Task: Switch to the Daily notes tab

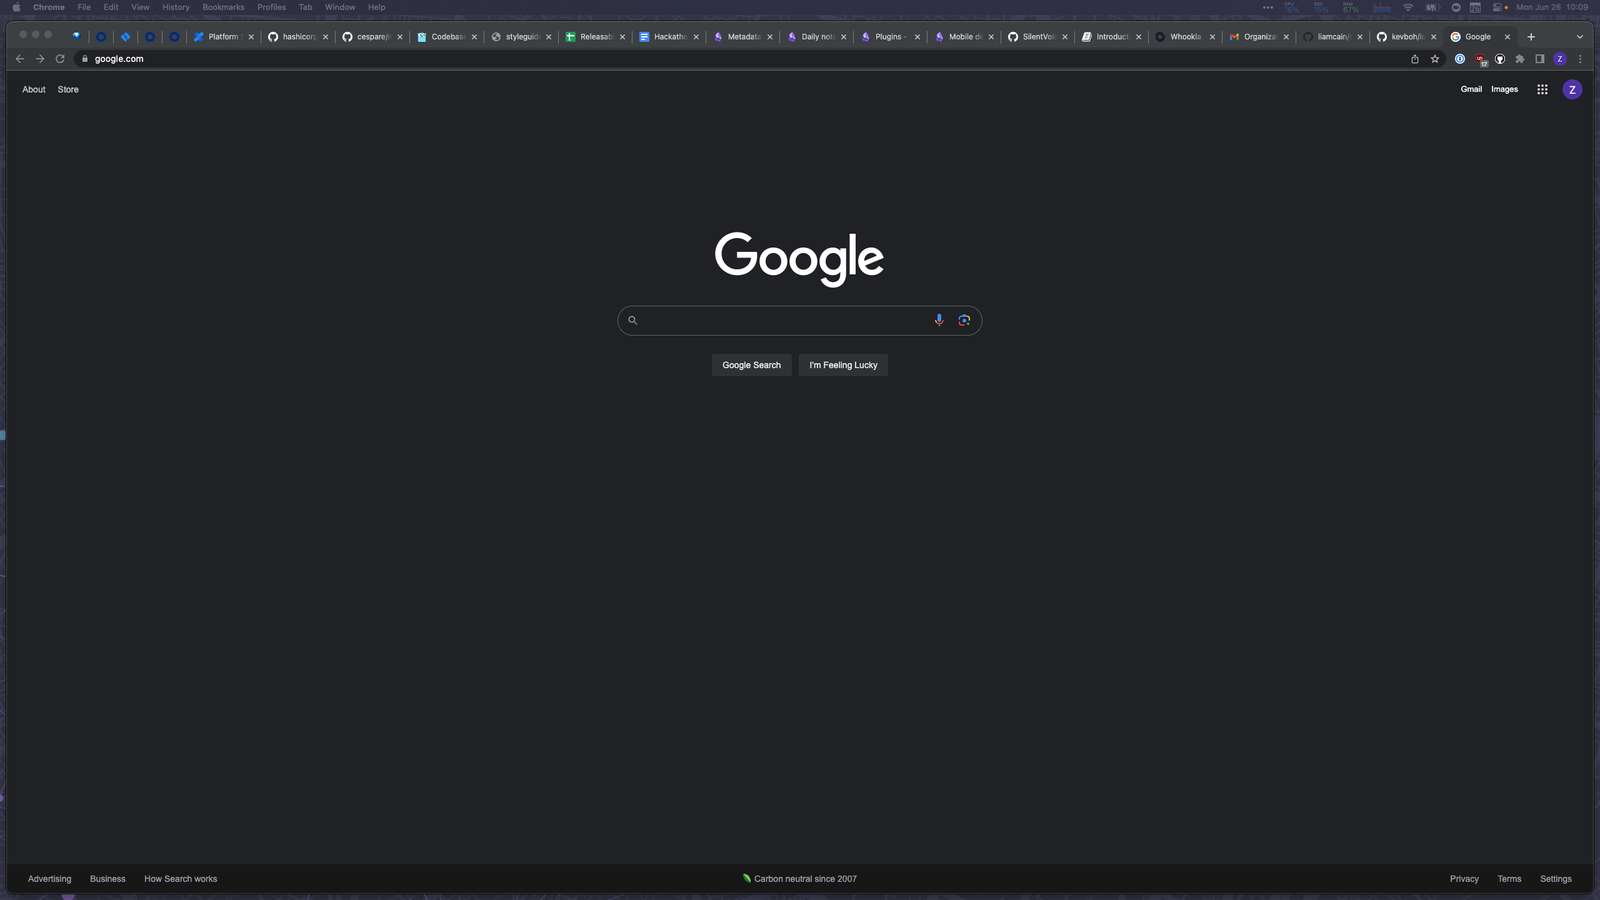Action: (817, 37)
